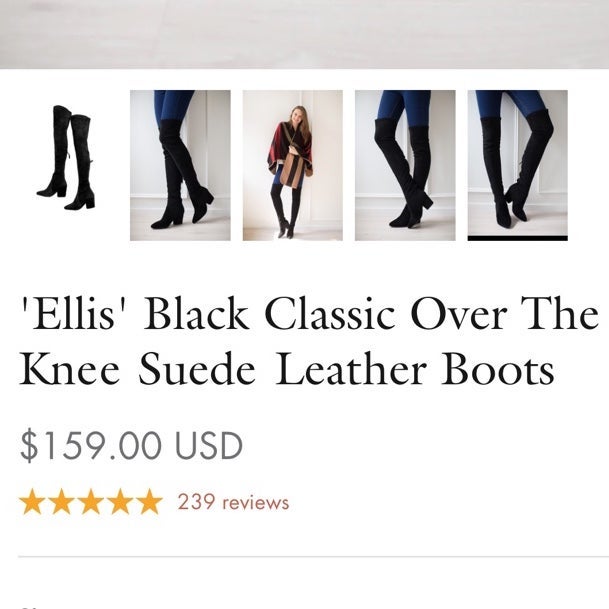Viewport: 609px width, 609px height.
Task: Click the 'Knee Suede Leather Boots' title line
Action: point(287,368)
